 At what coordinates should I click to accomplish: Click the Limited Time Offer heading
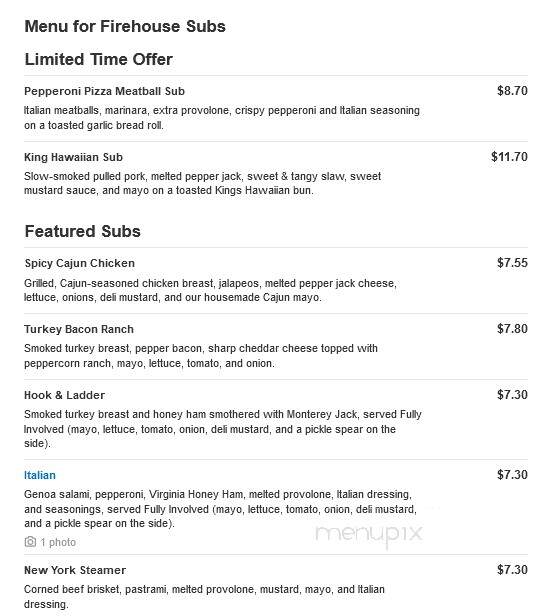(x=99, y=59)
